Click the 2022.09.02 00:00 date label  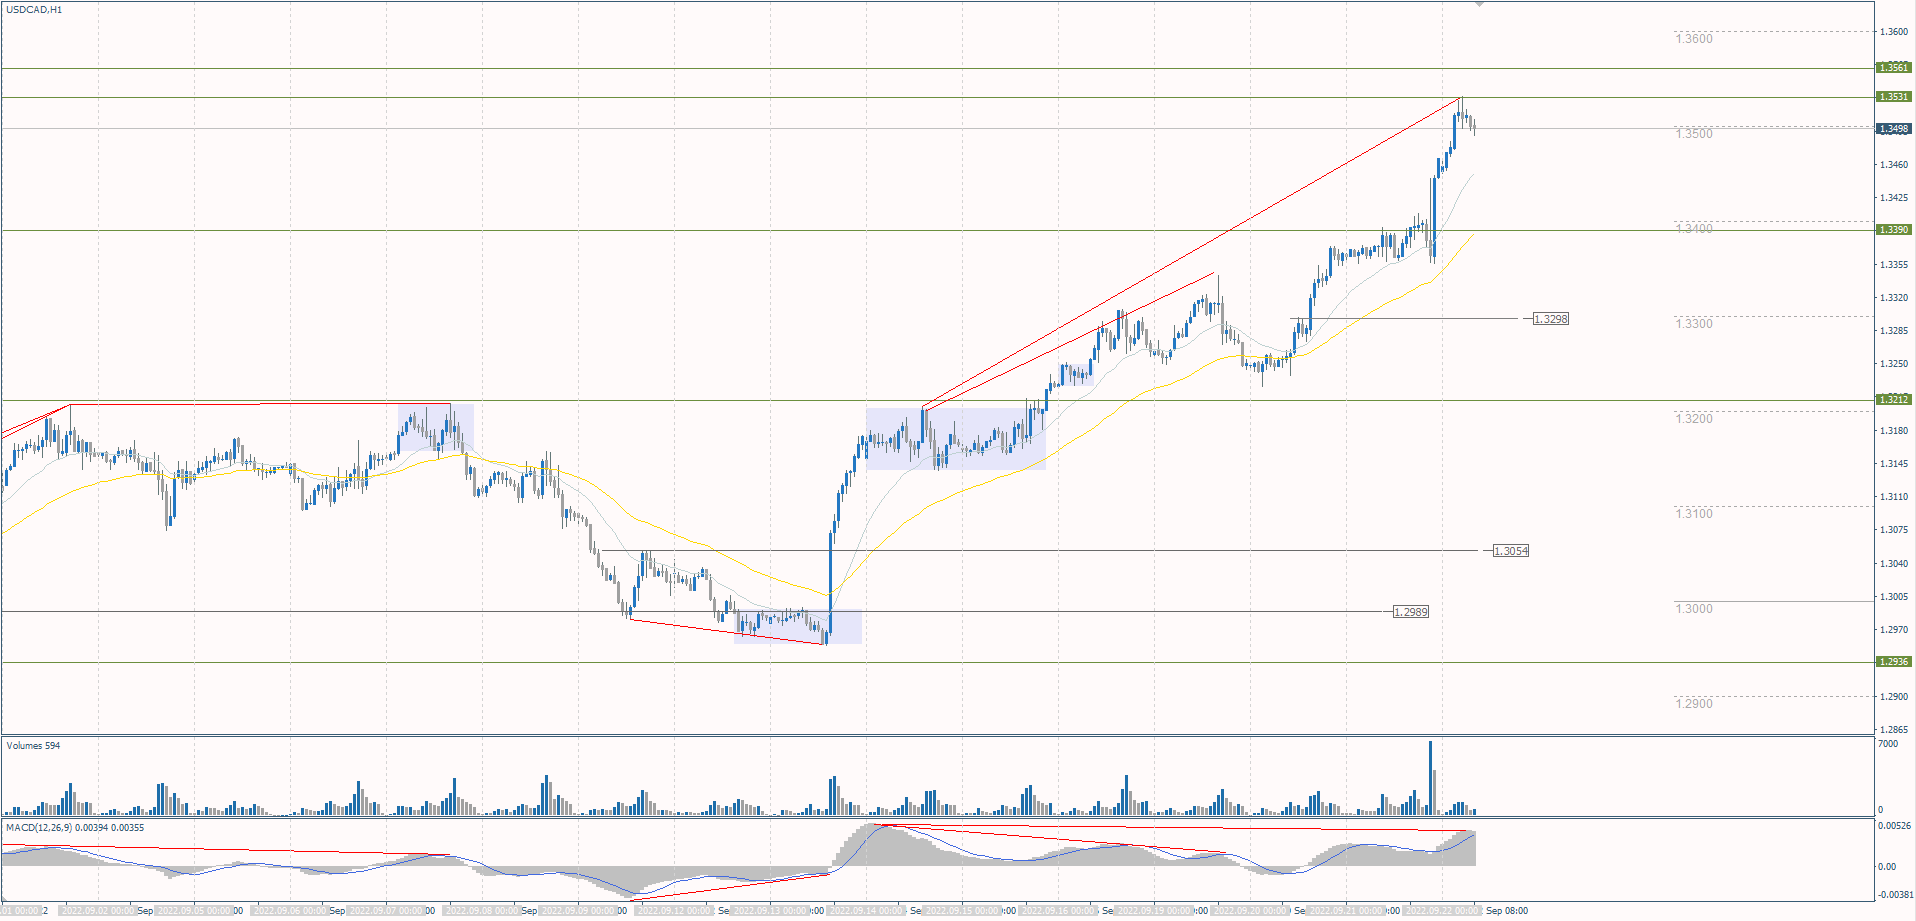pyautogui.click(x=98, y=911)
